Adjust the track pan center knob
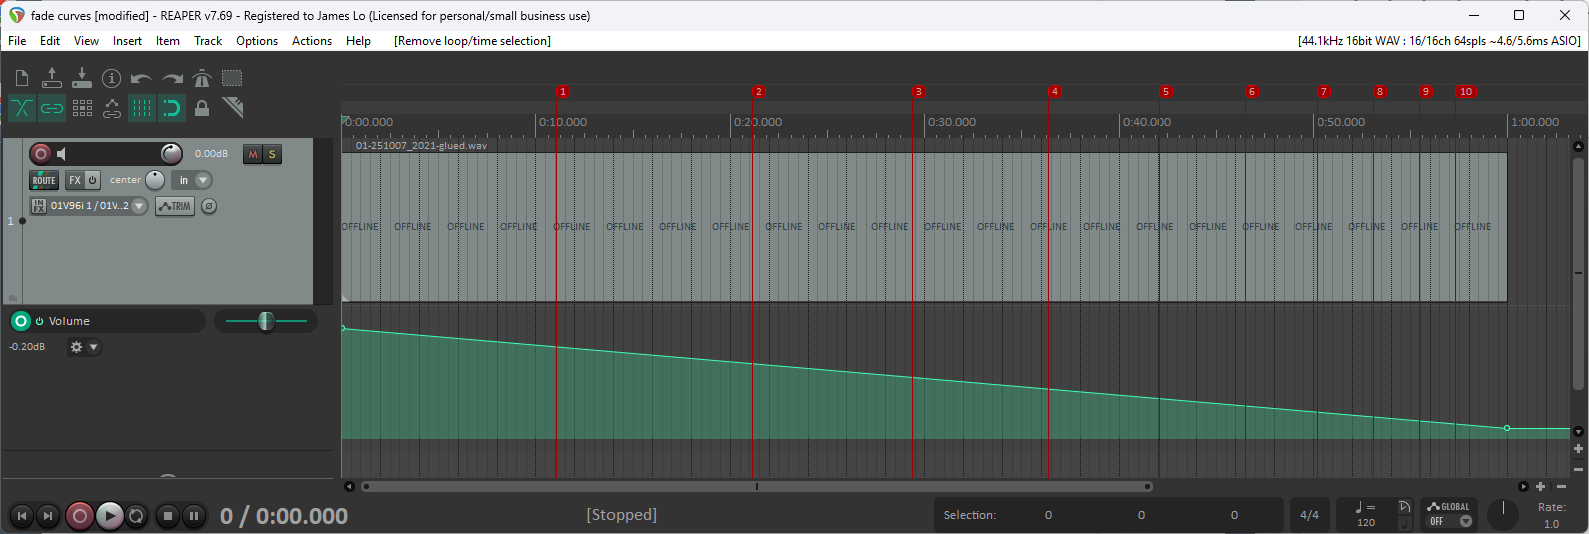 point(155,180)
